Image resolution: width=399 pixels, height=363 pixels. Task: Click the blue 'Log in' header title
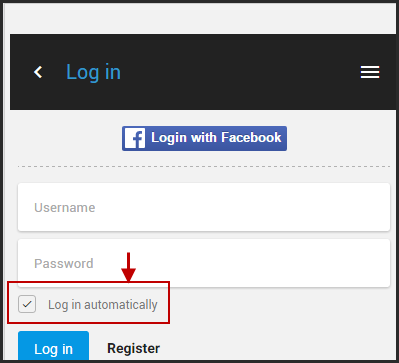93,72
